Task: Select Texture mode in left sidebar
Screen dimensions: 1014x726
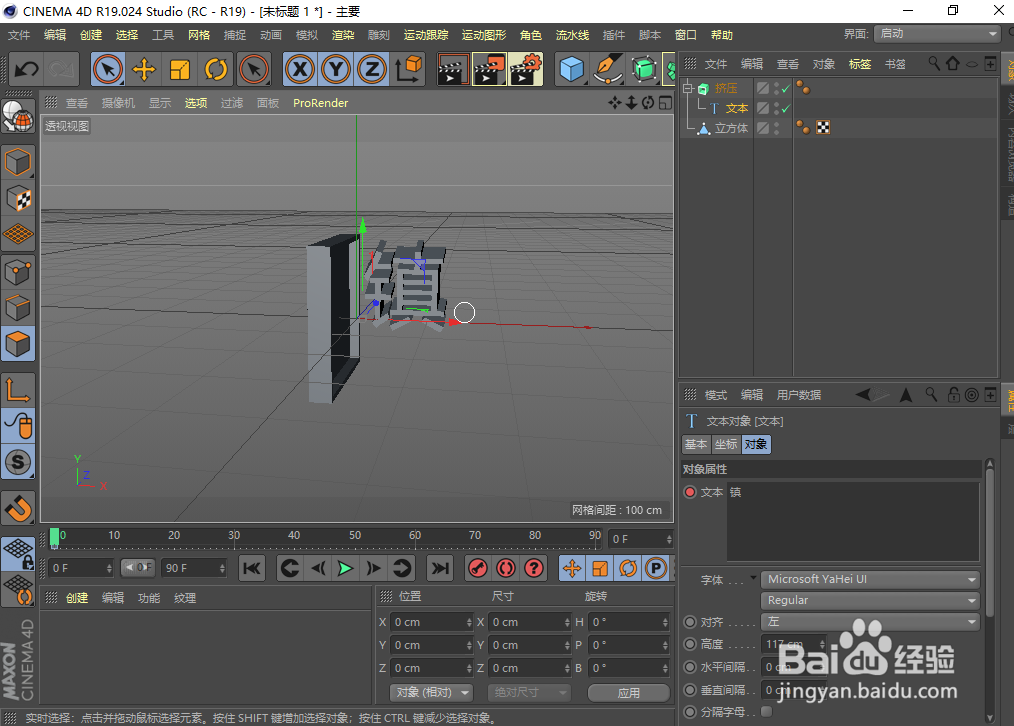Action: point(18,198)
